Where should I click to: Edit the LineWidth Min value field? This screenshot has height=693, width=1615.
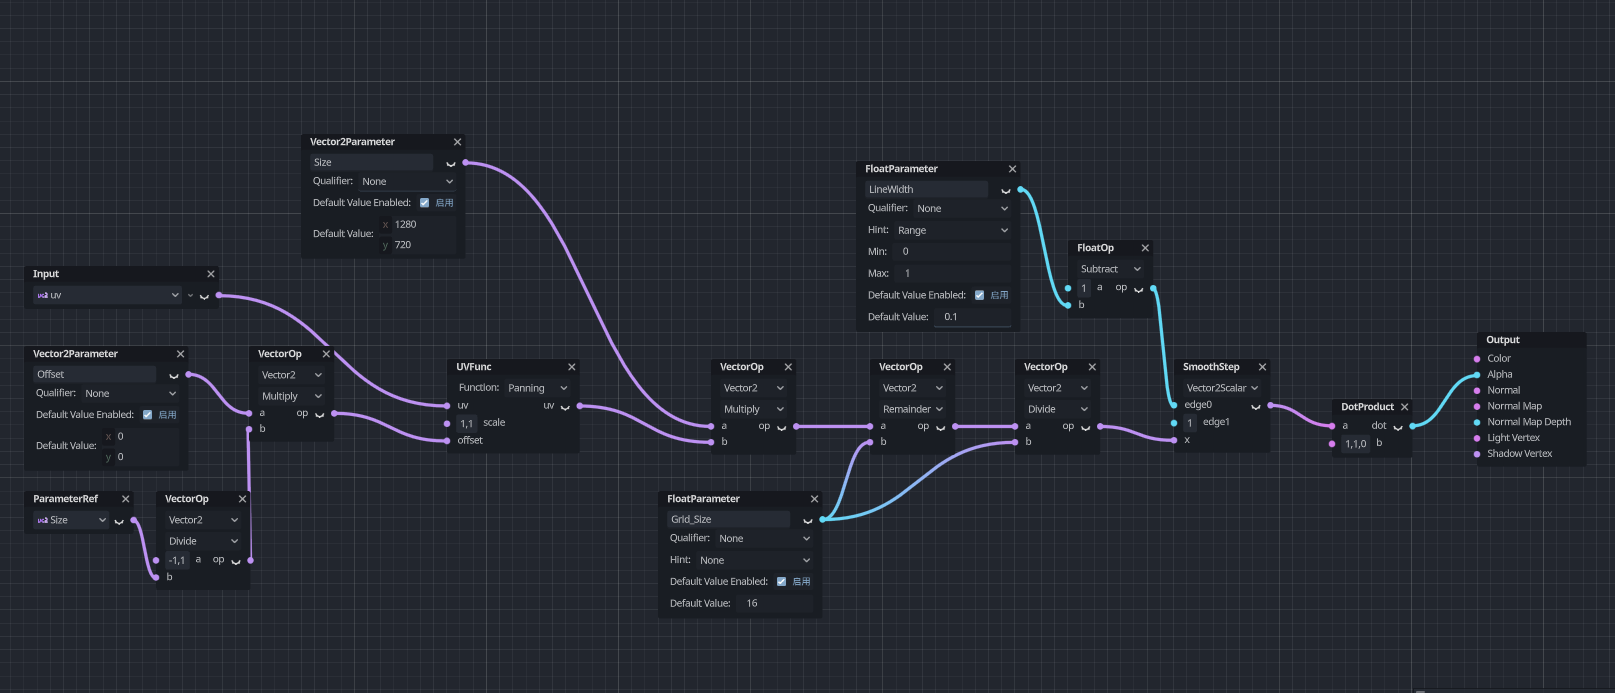tap(954, 252)
